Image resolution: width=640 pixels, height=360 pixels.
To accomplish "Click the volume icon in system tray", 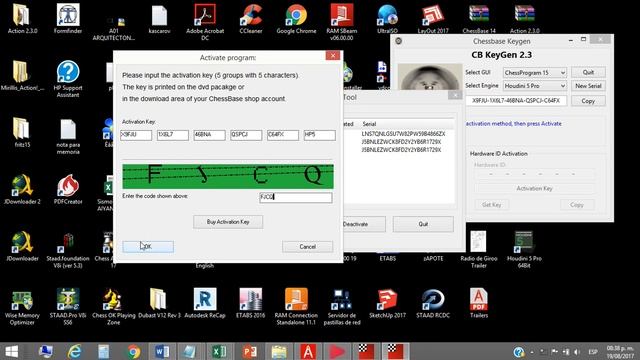I will (x=577, y=351).
